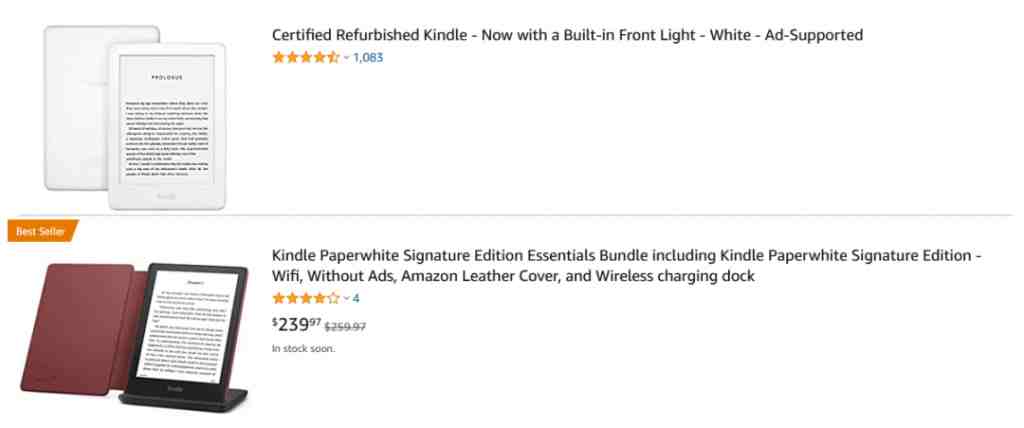Click first star of Paperwhite bundle rating
The width and height of the screenshot is (1024, 428).
coord(279,299)
